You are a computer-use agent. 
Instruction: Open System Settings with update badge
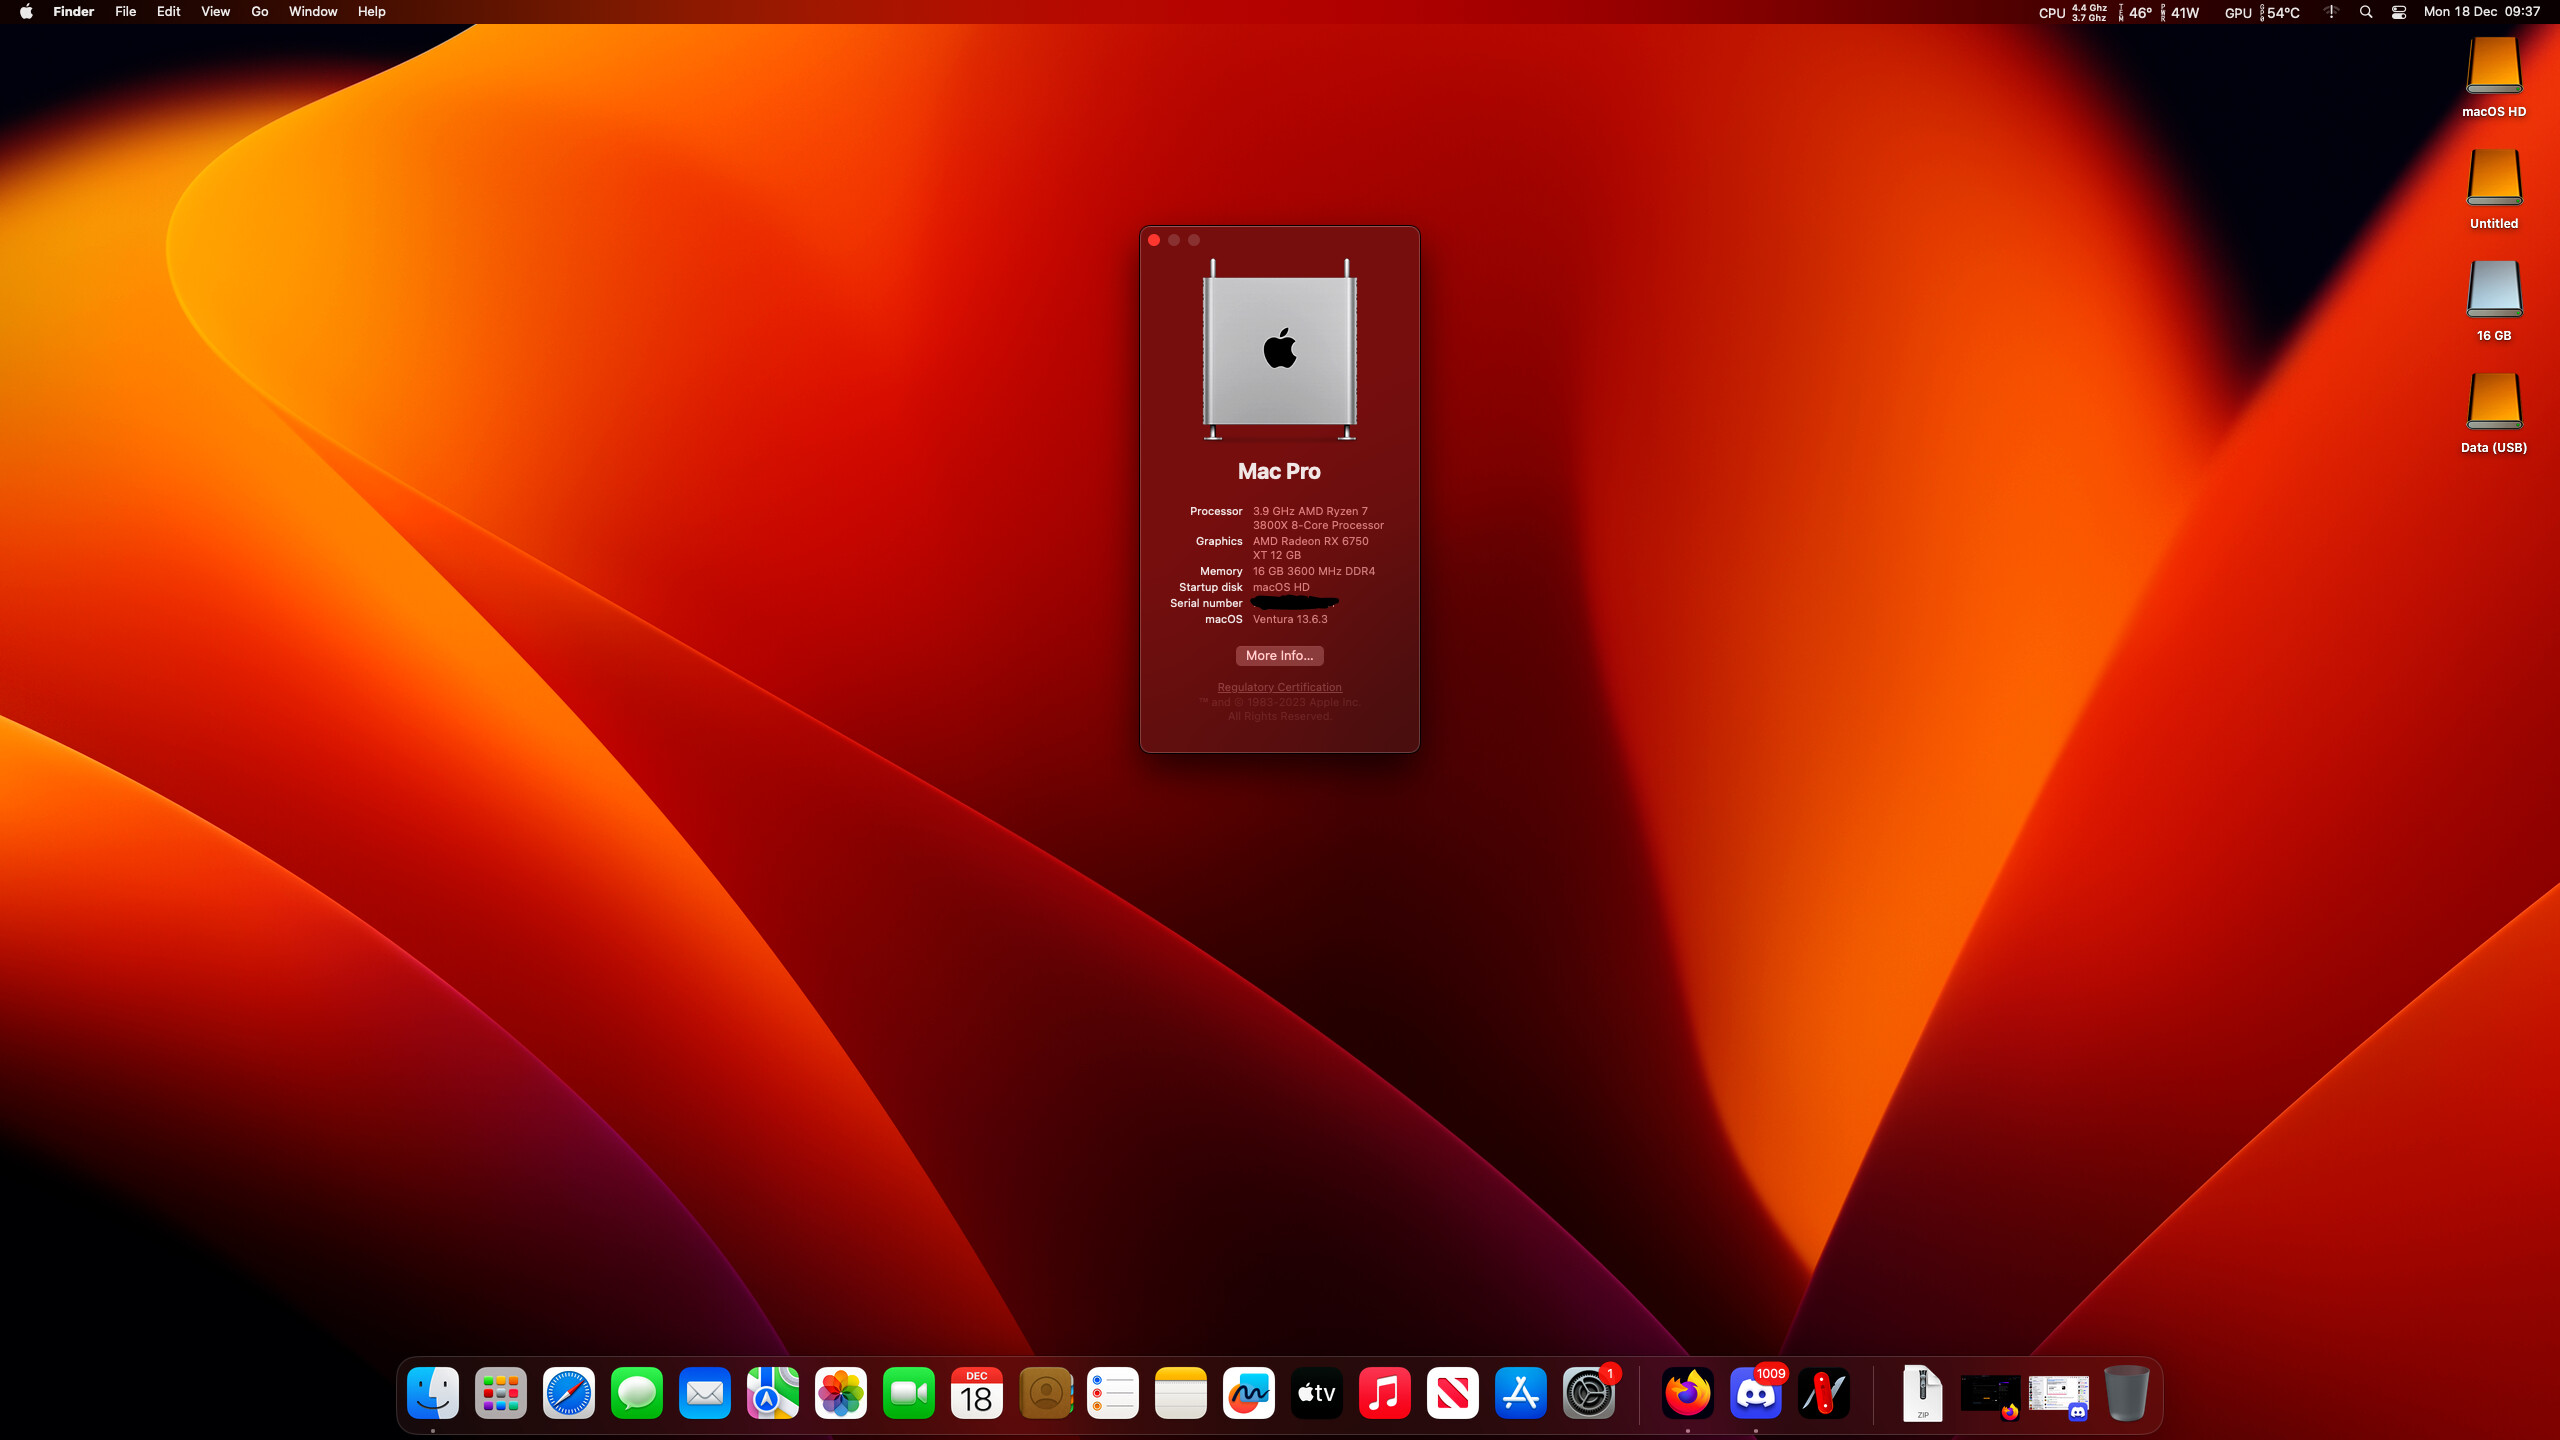(x=1589, y=1393)
